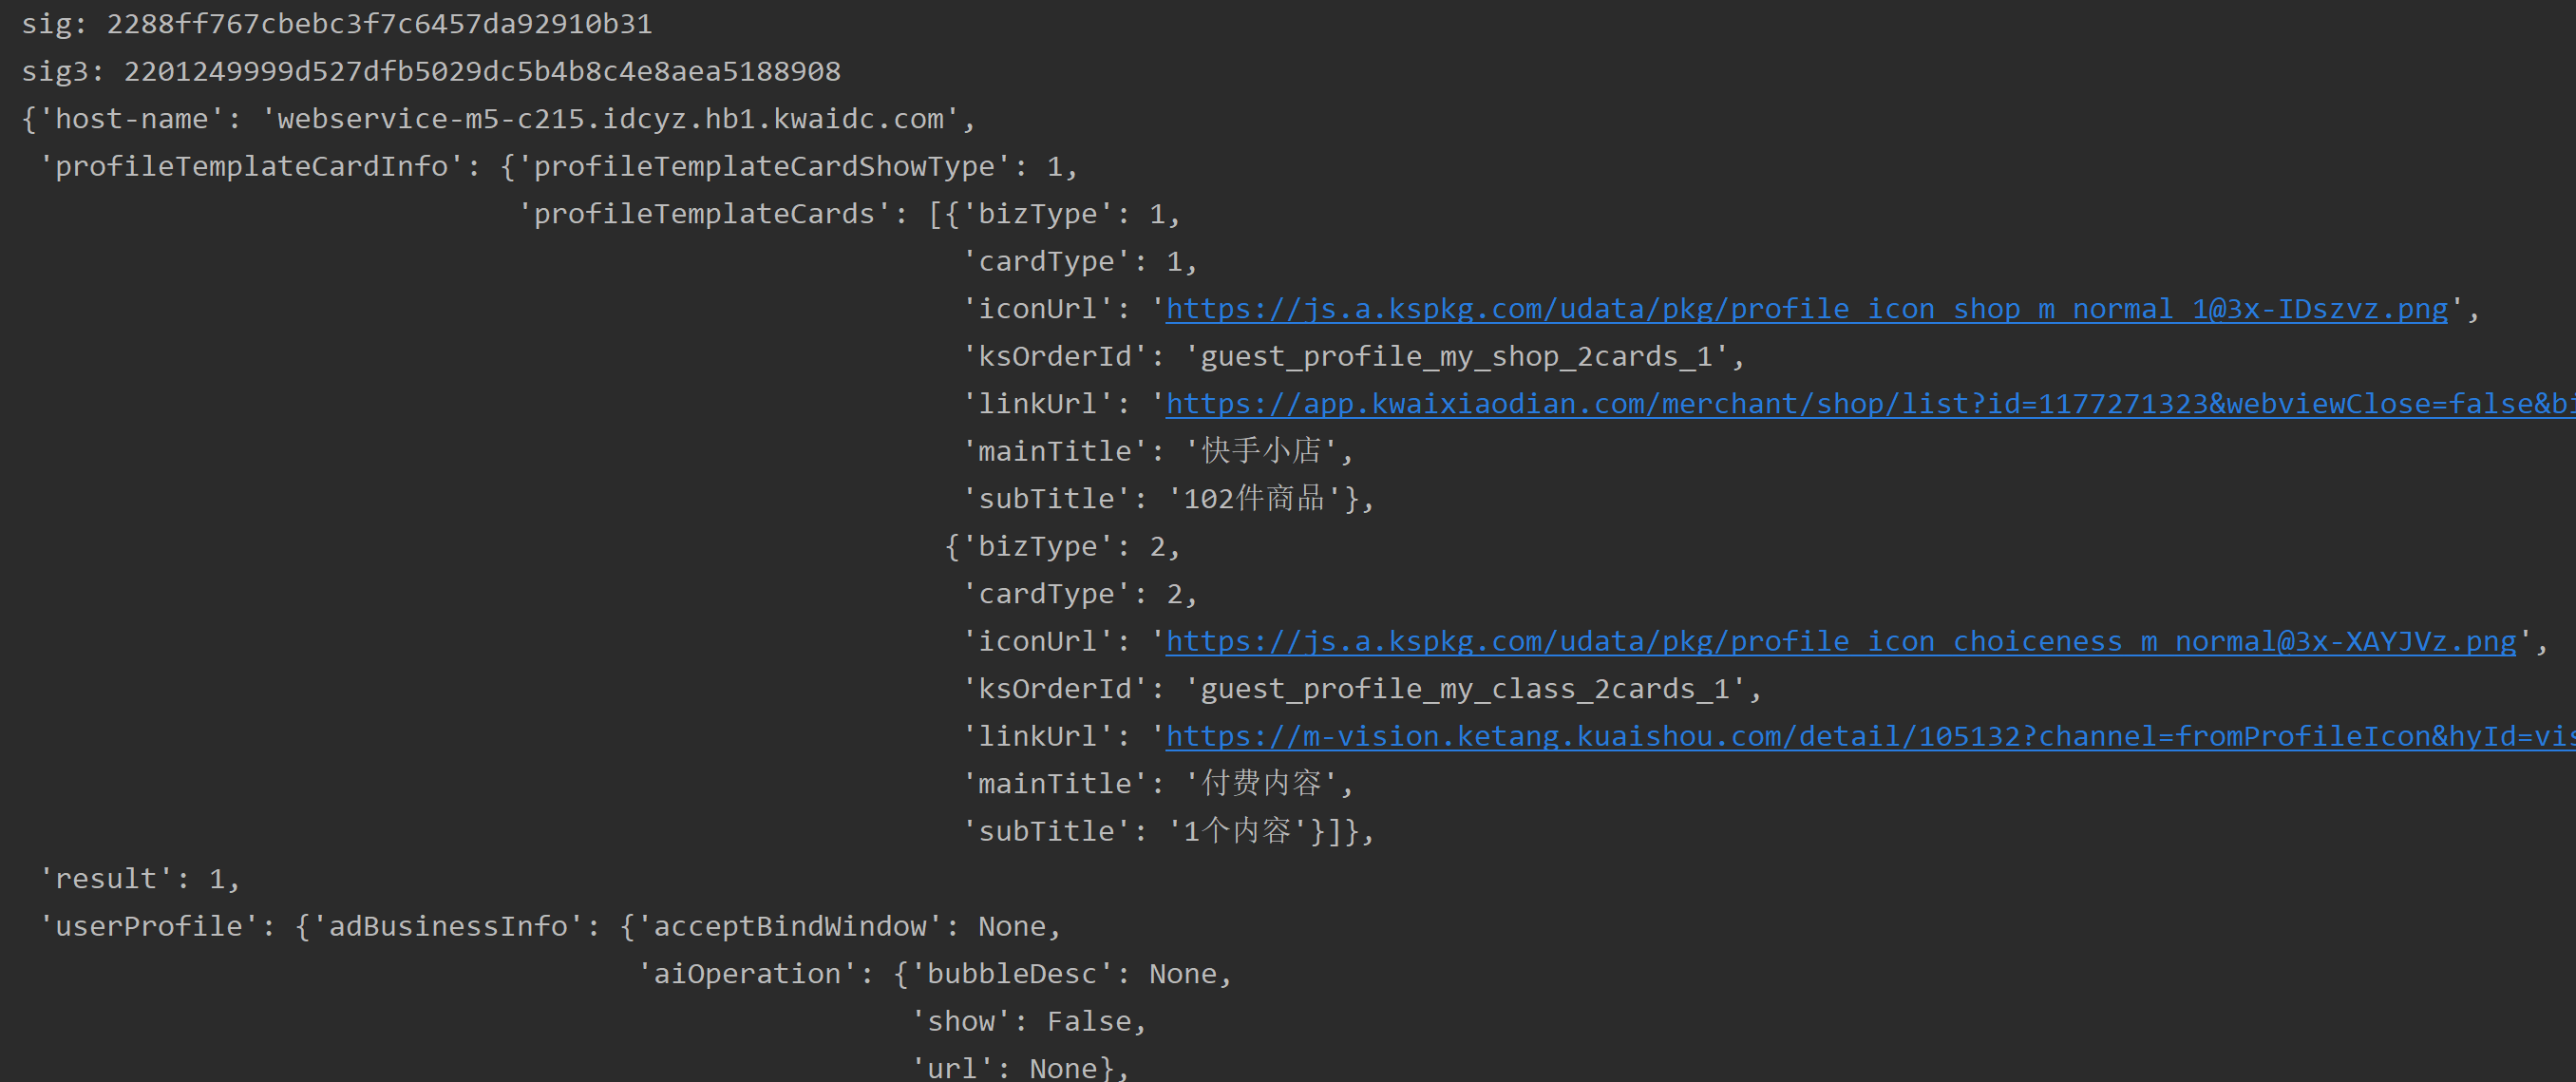The height and width of the screenshot is (1082, 2576).
Task: Click the host-name value webservice-m5-c215
Action: (x=610, y=118)
